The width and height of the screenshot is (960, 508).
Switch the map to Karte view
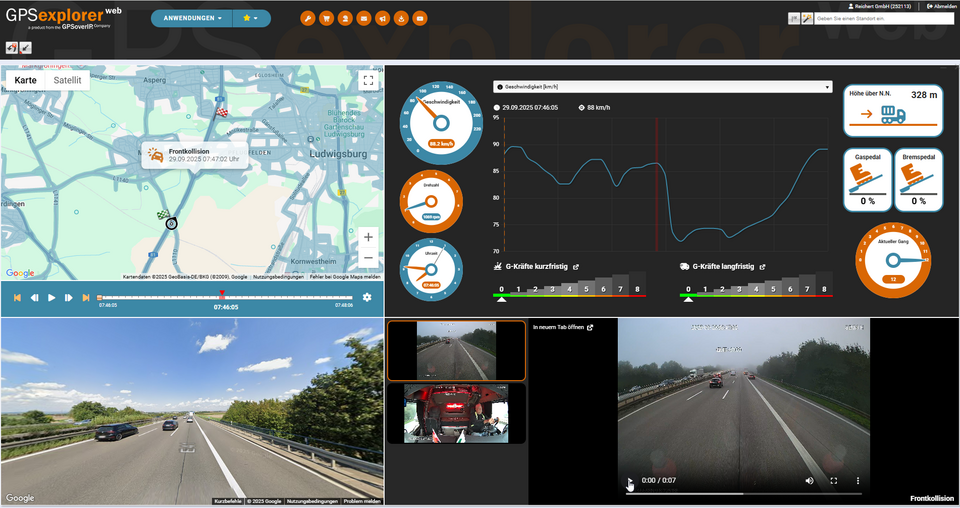[26, 80]
